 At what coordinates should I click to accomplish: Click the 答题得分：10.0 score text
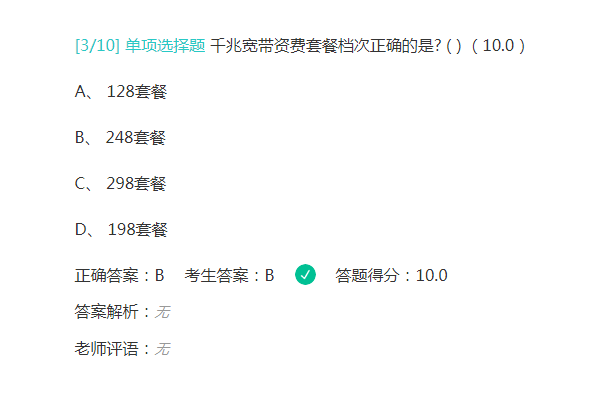pyautogui.click(x=391, y=275)
